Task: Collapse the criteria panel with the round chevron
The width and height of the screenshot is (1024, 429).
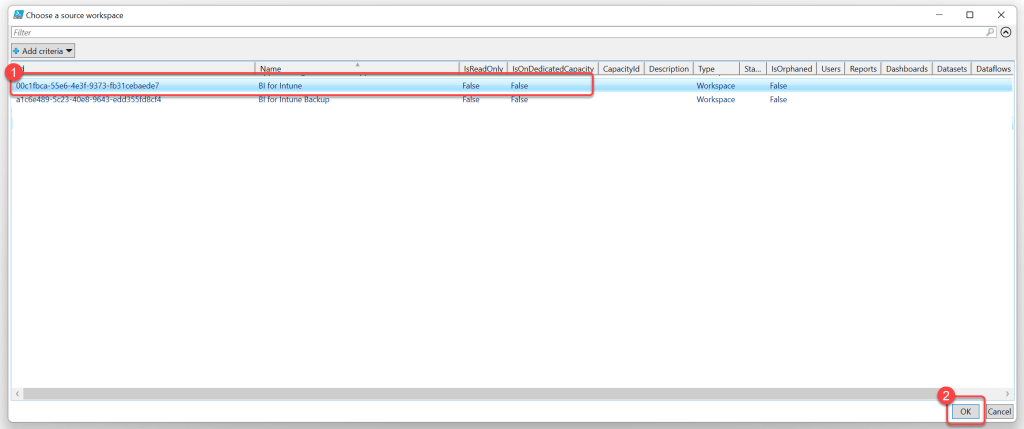Action: click(x=1005, y=32)
